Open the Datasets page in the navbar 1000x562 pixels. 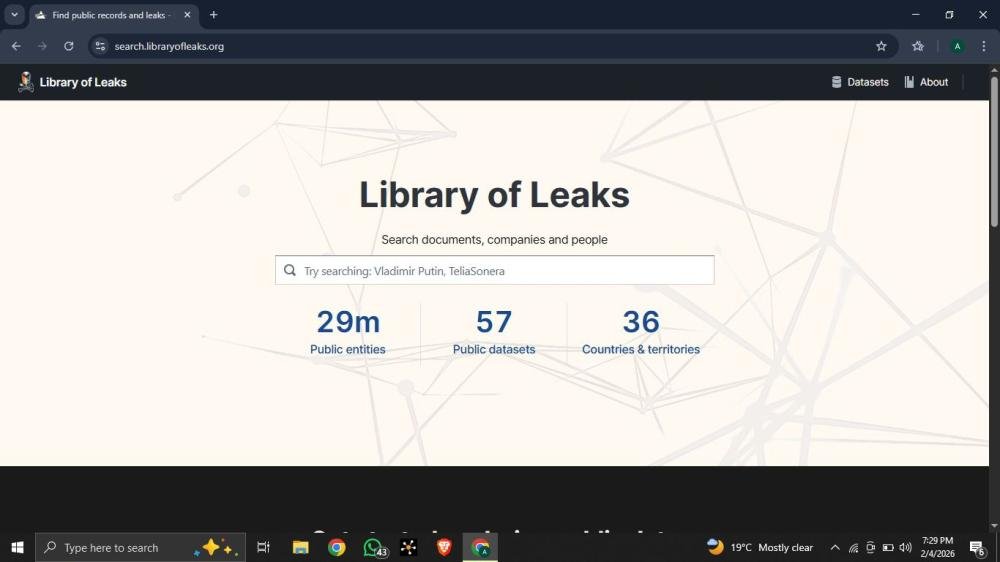pyautogui.click(x=860, y=82)
